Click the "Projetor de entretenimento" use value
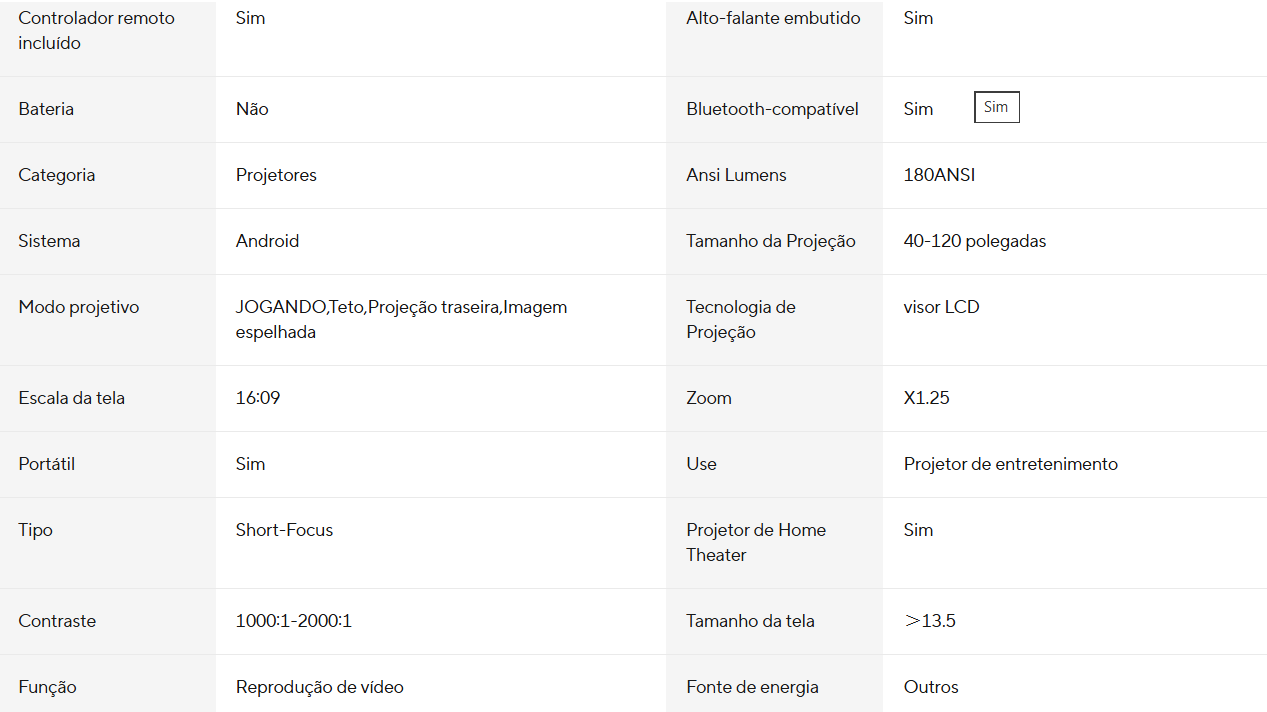Image resolution: width=1267 pixels, height=712 pixels. coord(1010,464)
